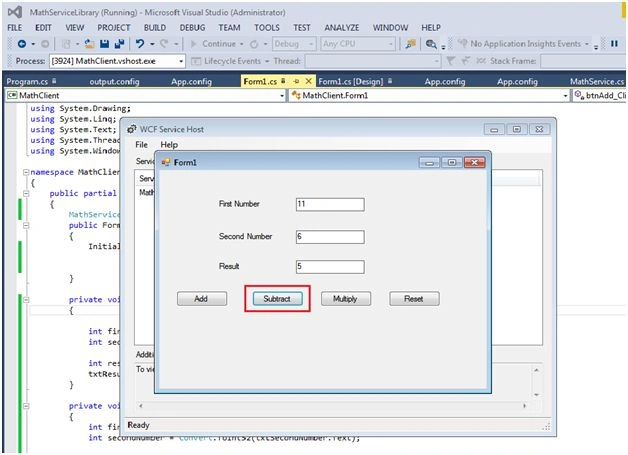The height and width of the screenshot is (455, 628).
Task: Open the HELP menu in Visual Studio
Action: pyautogui.click(x=431, y=28)
